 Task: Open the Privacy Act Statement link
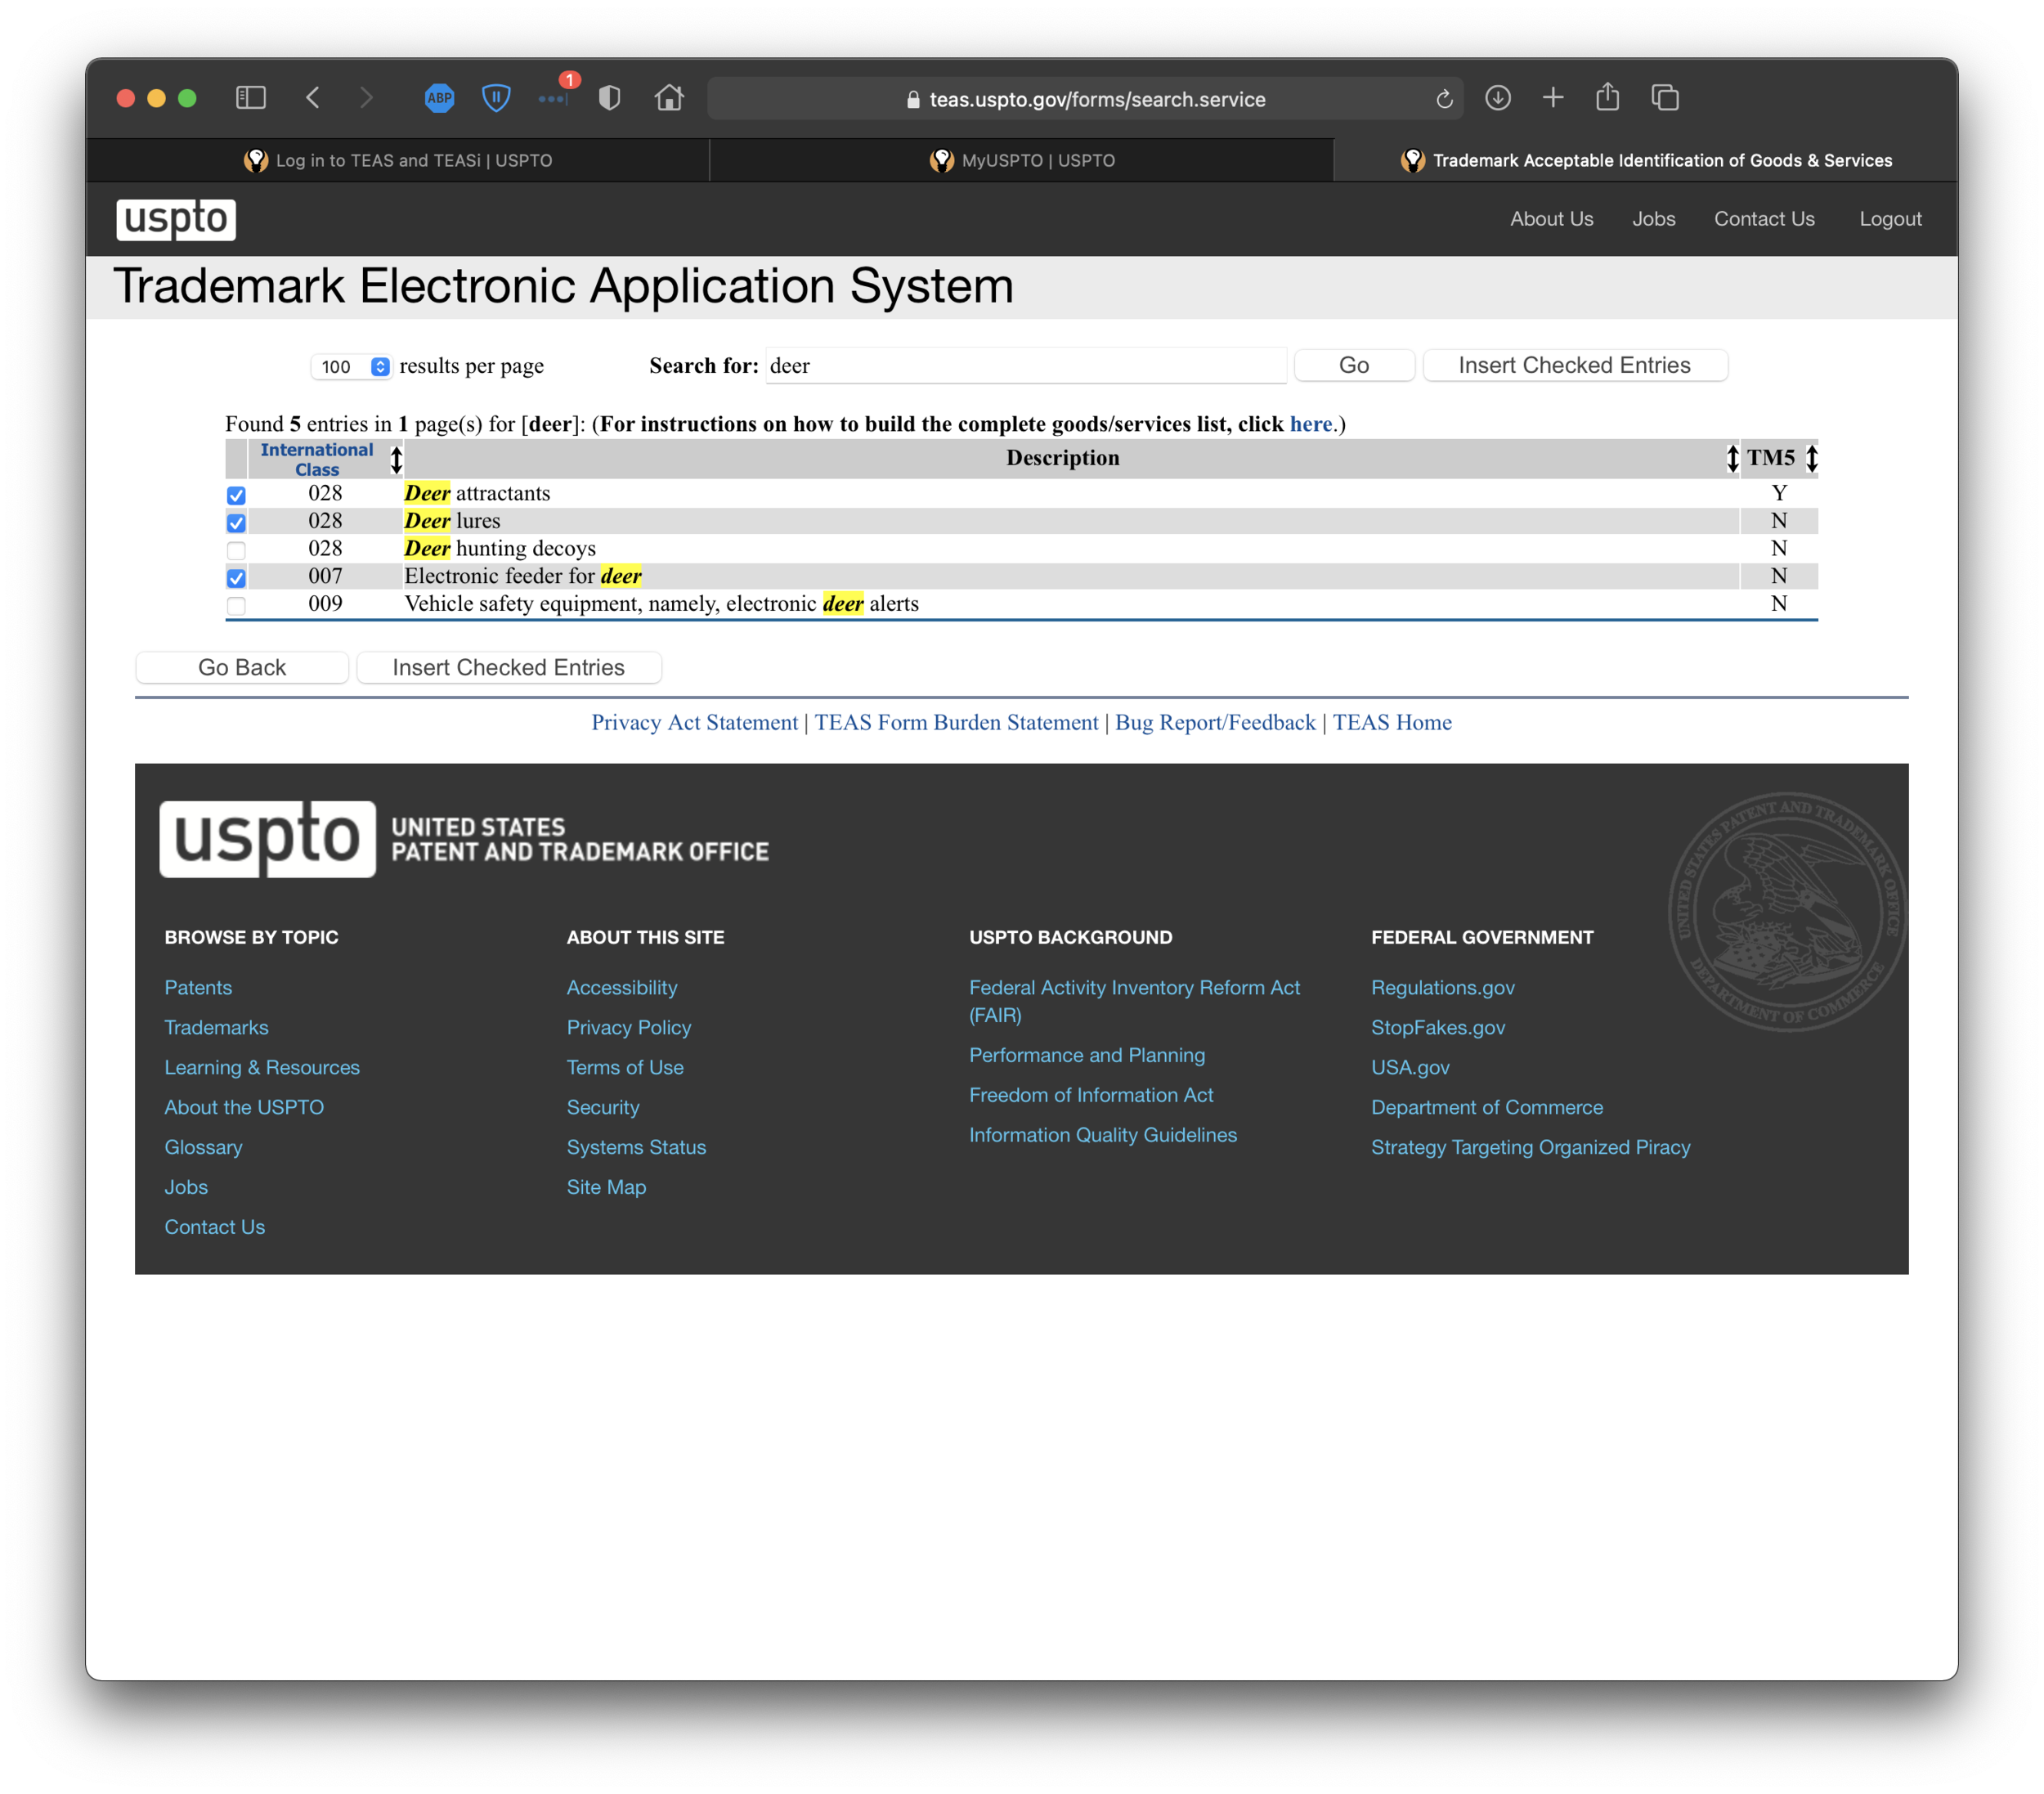(x=694, y=722)
